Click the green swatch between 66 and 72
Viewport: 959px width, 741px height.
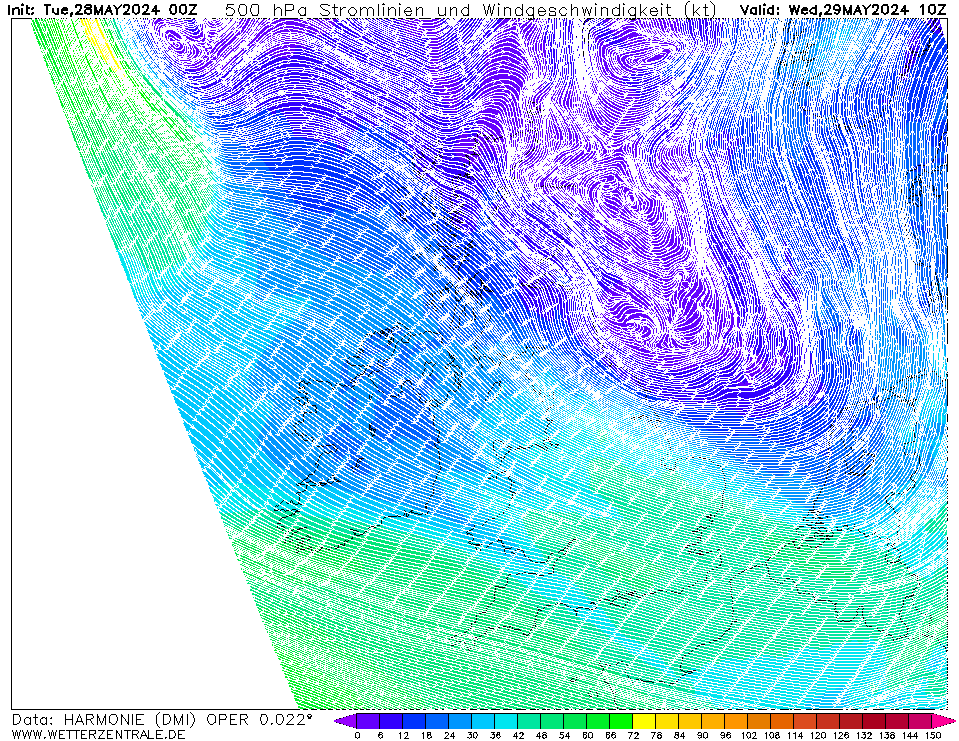pyautogui.click(x=622, y=721)
